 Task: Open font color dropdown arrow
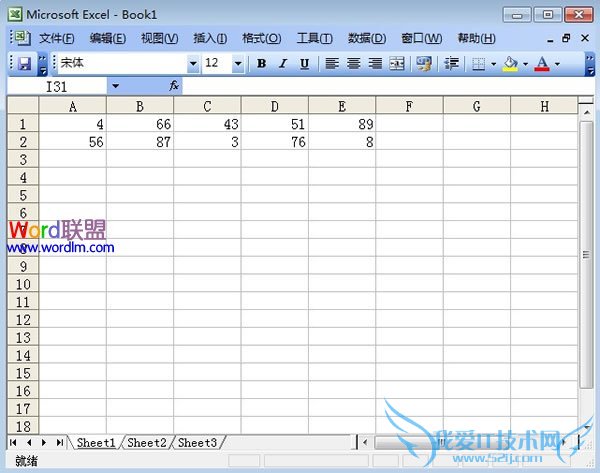[x=557, y=64]
